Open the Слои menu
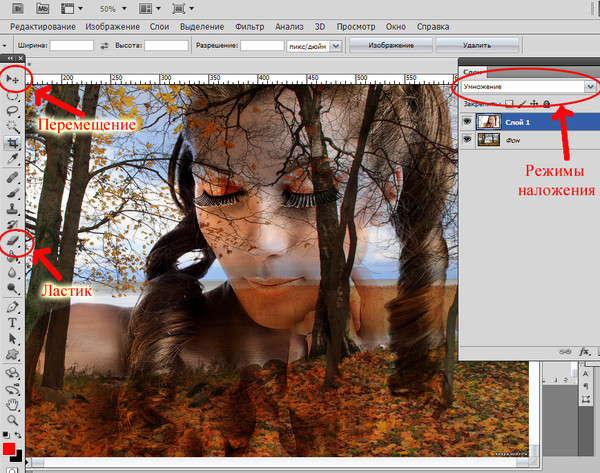 tap(159, 27)
